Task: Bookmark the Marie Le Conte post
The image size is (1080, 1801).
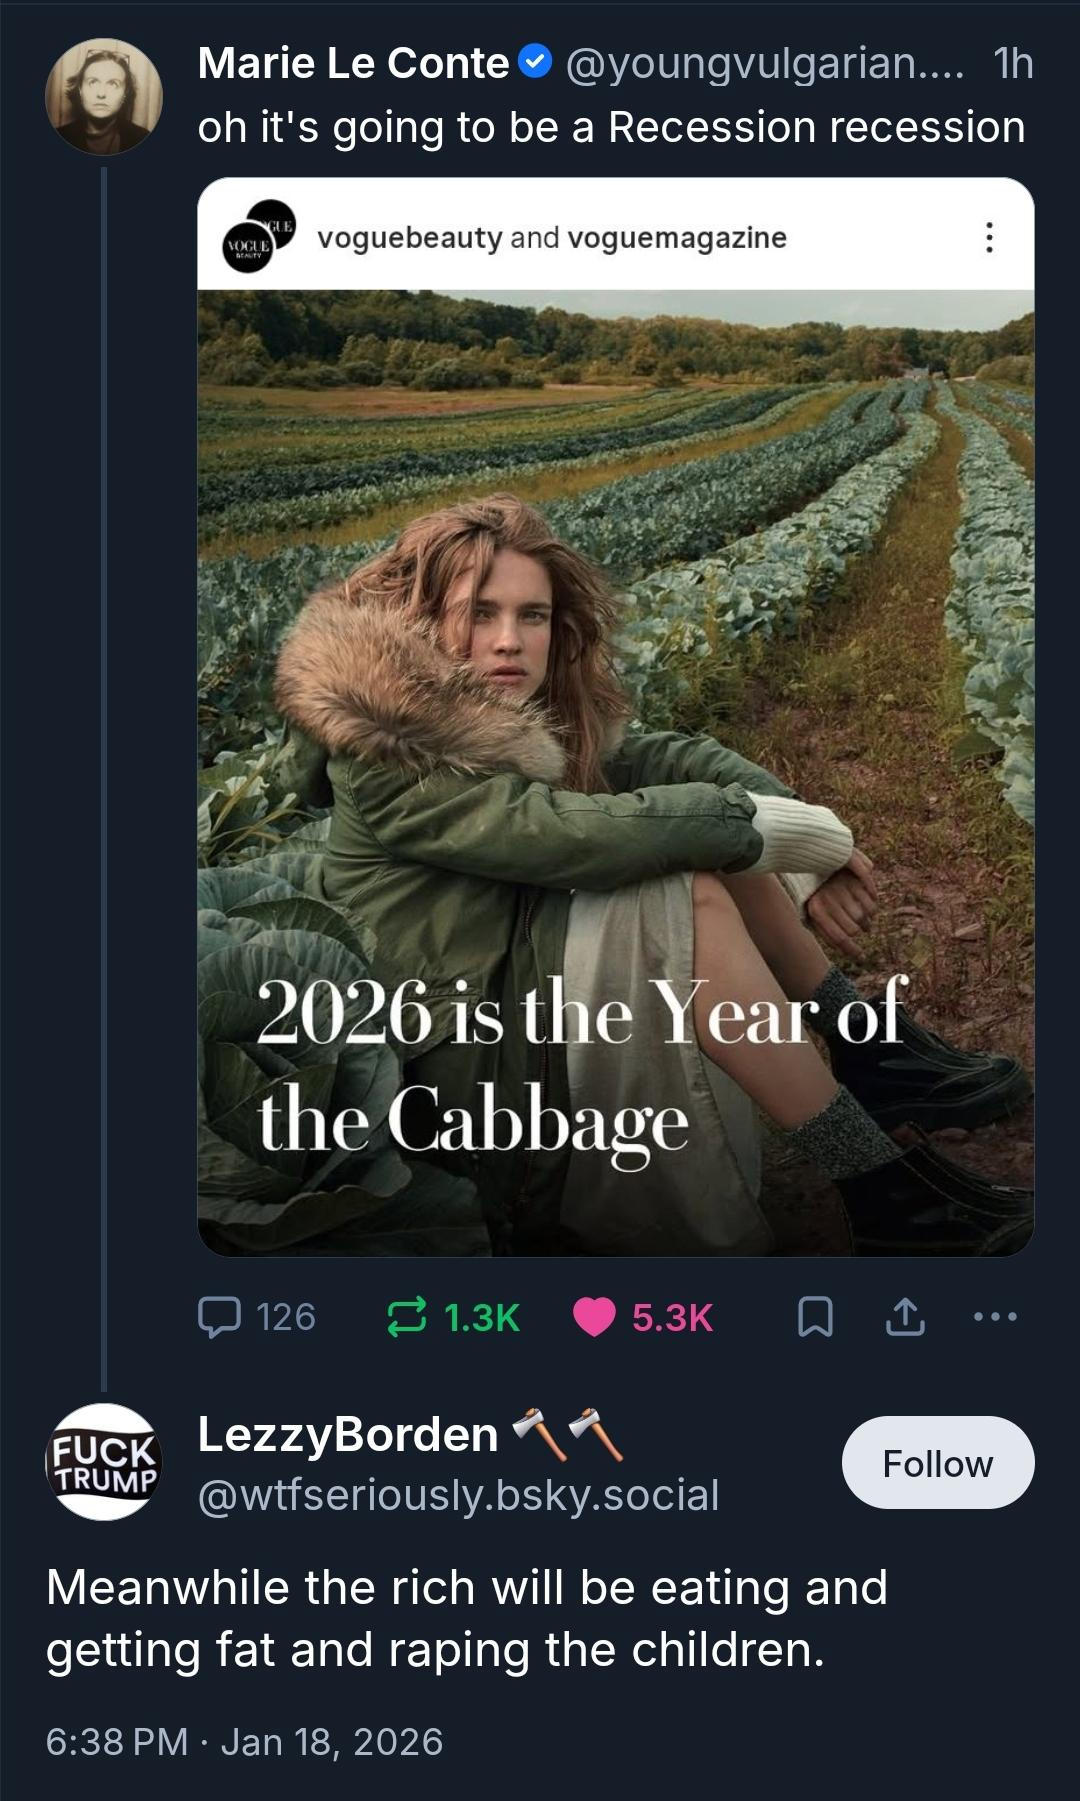Action: (815, 1317)
